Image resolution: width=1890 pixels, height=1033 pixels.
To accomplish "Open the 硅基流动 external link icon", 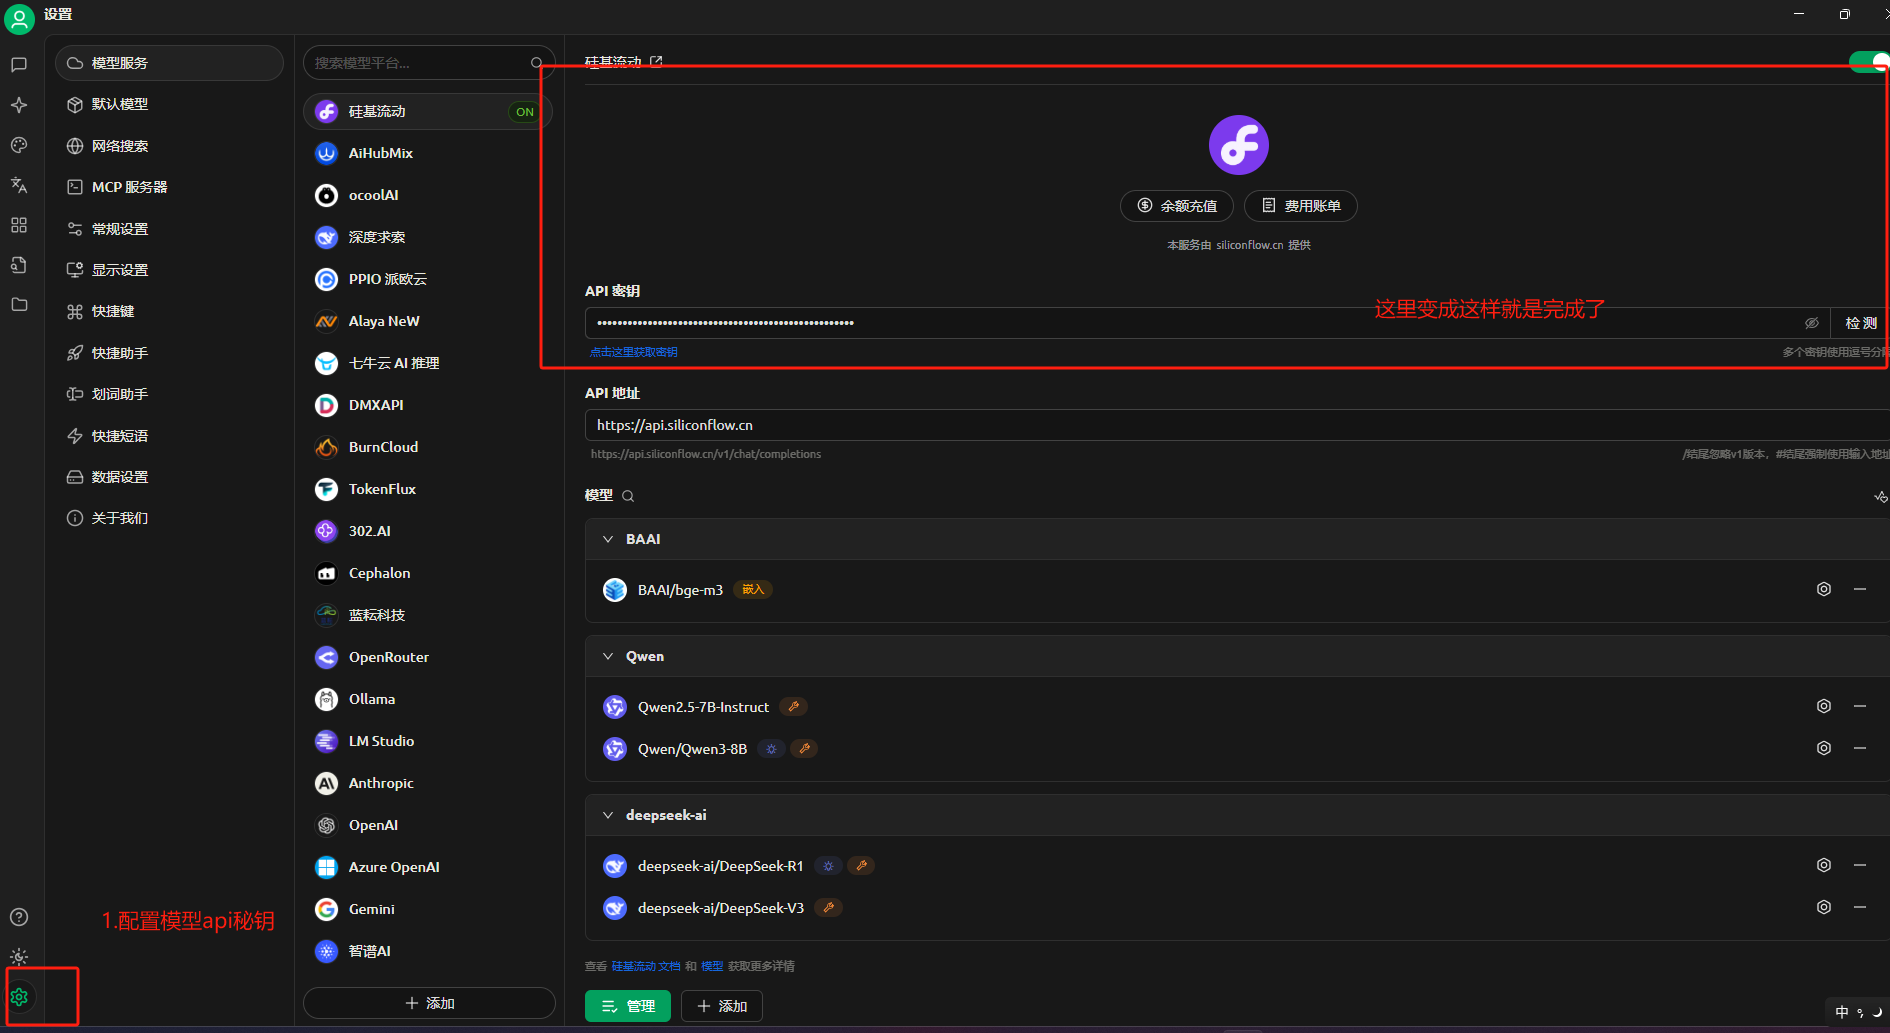I will (657, 61).
